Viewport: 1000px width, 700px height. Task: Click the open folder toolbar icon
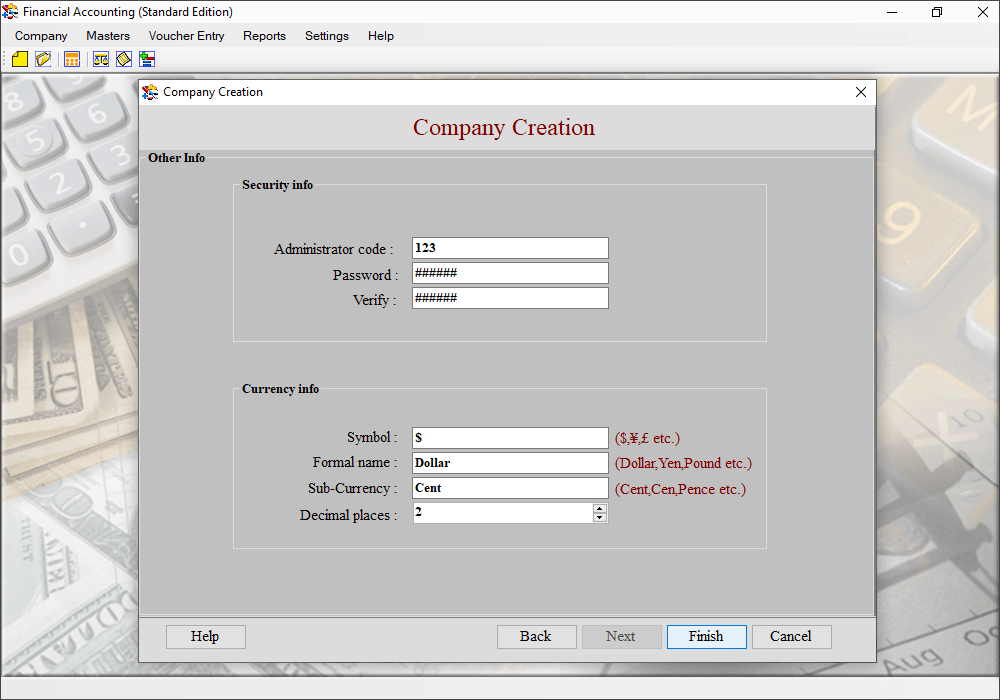tap(43, 59)
